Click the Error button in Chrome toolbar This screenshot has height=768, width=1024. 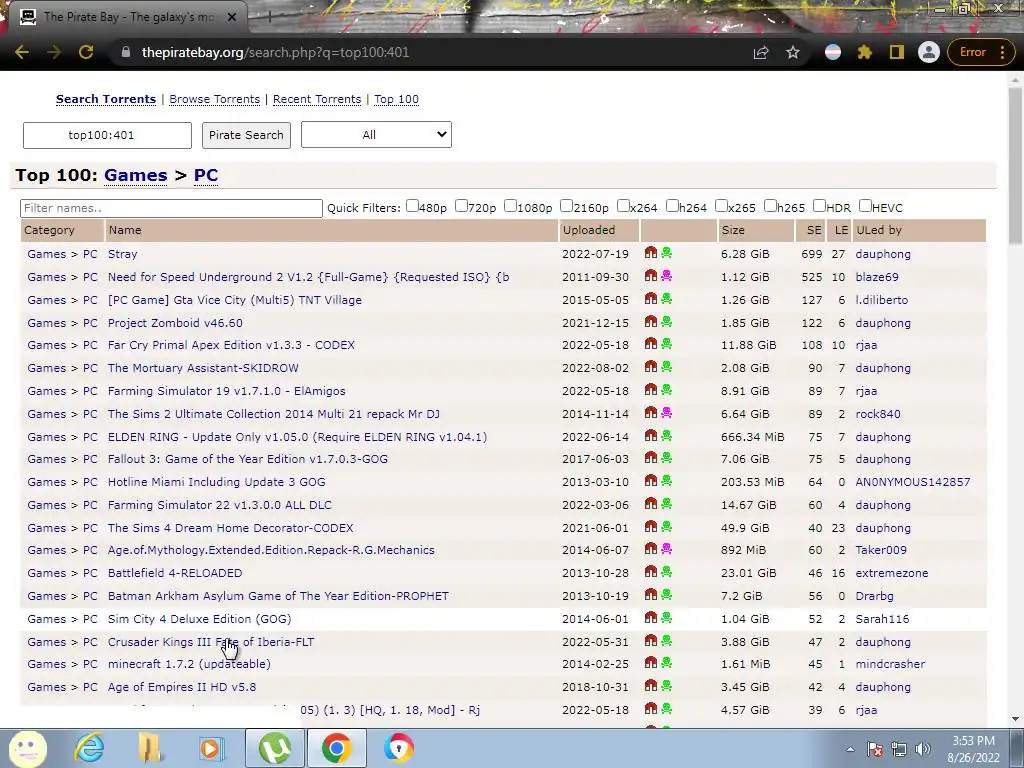coord(972,52)
